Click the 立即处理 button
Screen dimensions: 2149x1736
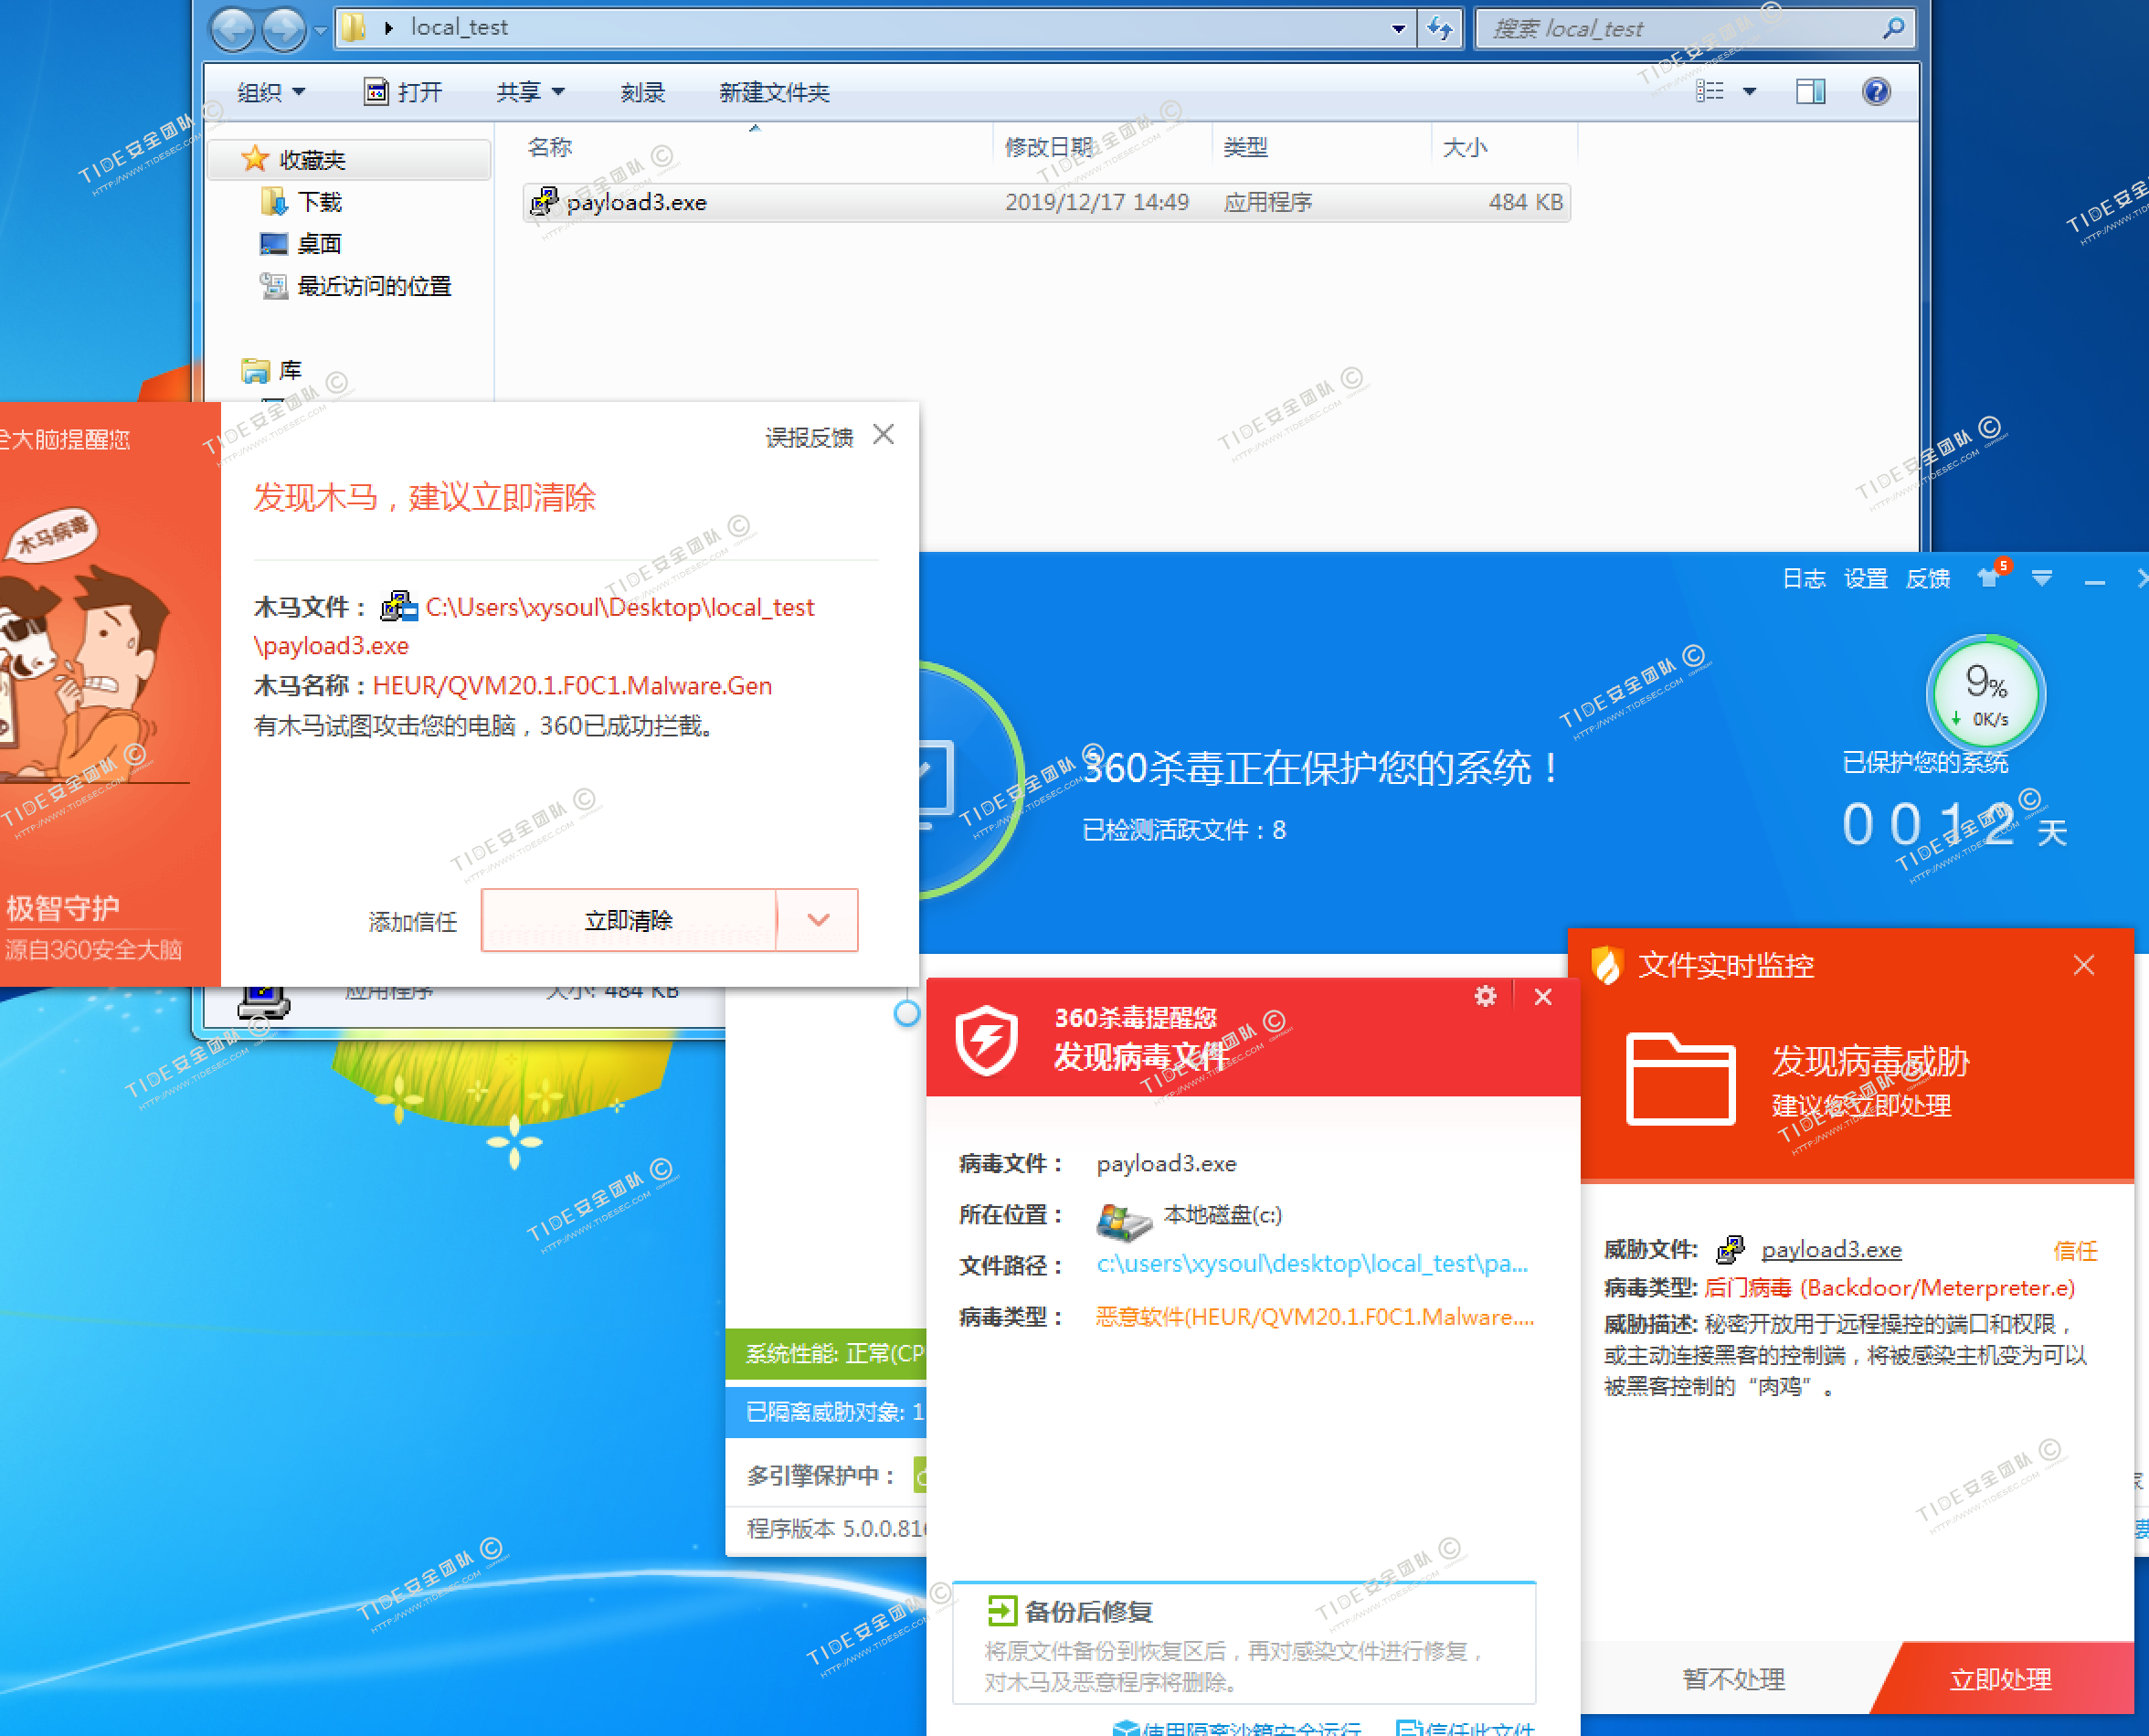coord(2000,1679)
